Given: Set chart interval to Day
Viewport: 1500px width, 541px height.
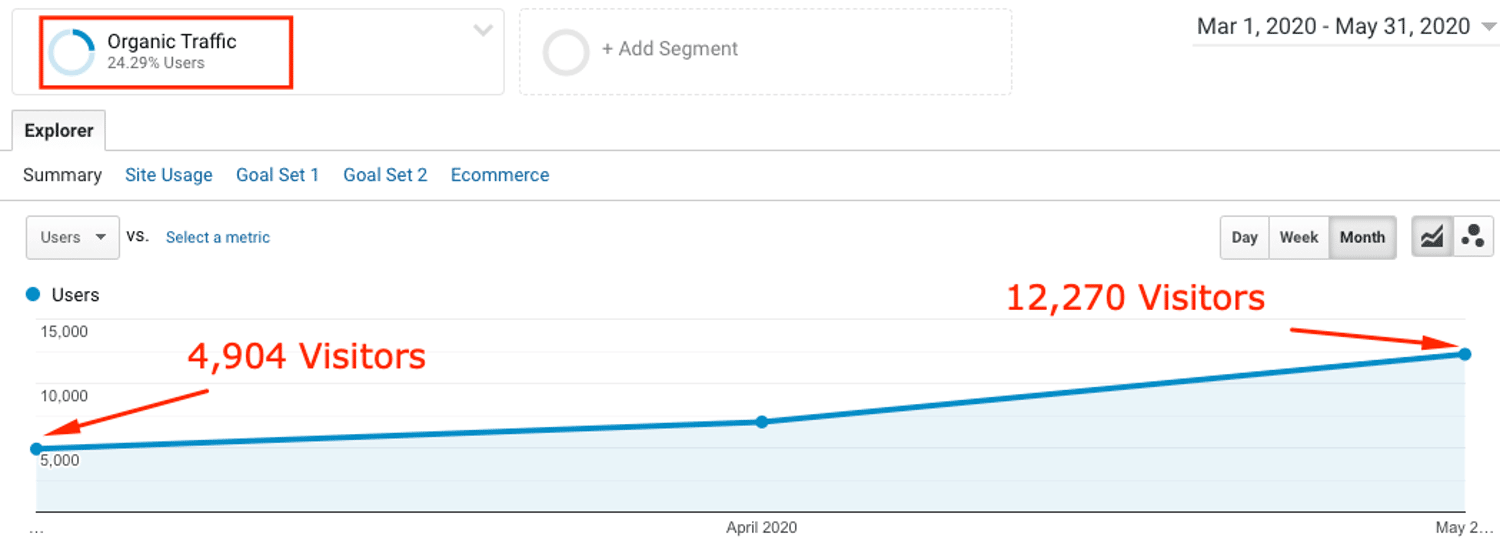Looking at the screenshot, I should coord(1244,237).
